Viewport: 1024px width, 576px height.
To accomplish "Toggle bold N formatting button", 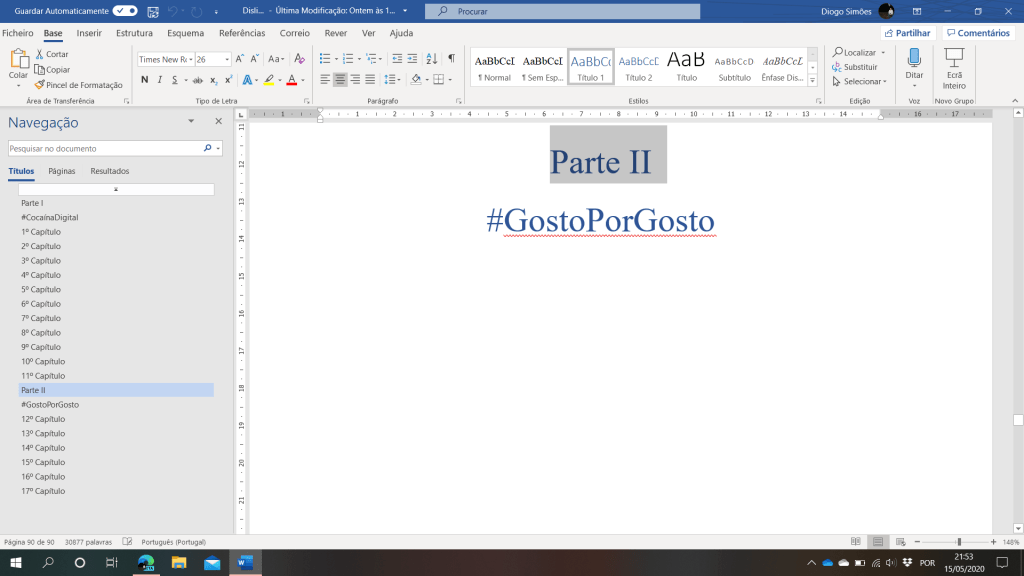I will (x=144, y=80).
